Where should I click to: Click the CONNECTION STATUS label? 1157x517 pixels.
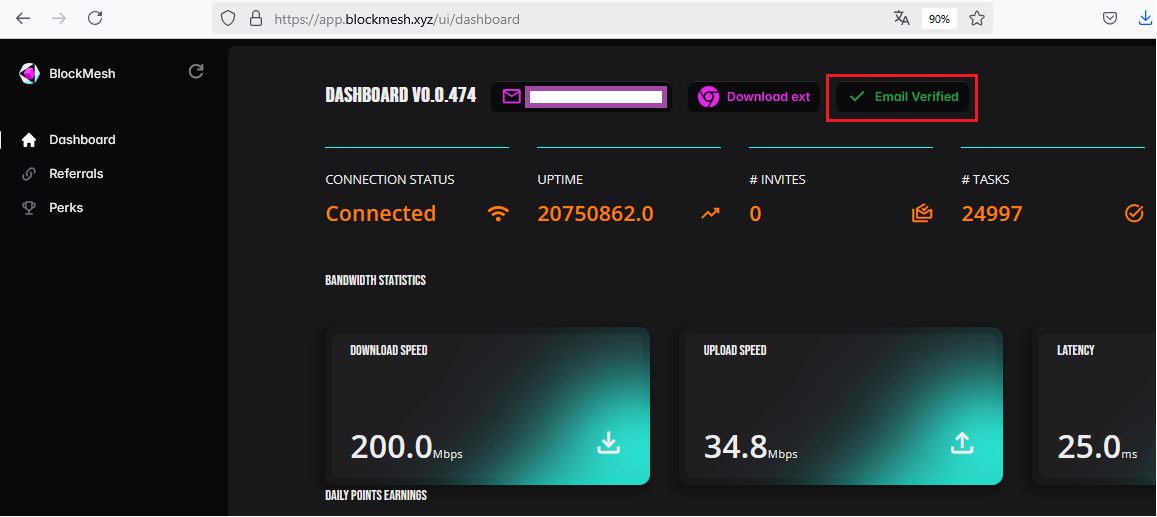[x=390, y=179]
